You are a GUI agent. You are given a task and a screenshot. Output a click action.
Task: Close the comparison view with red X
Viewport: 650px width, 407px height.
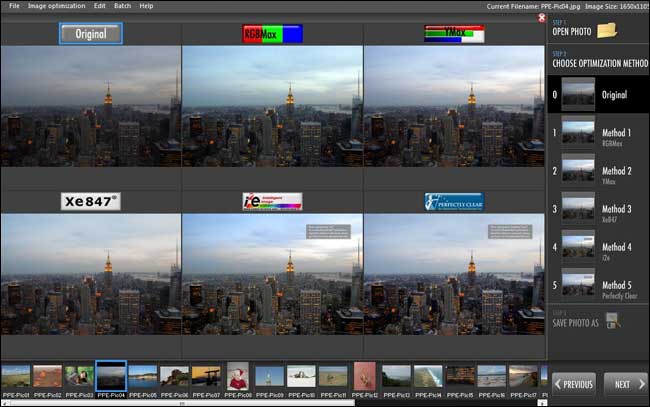(x=541, y=17)
